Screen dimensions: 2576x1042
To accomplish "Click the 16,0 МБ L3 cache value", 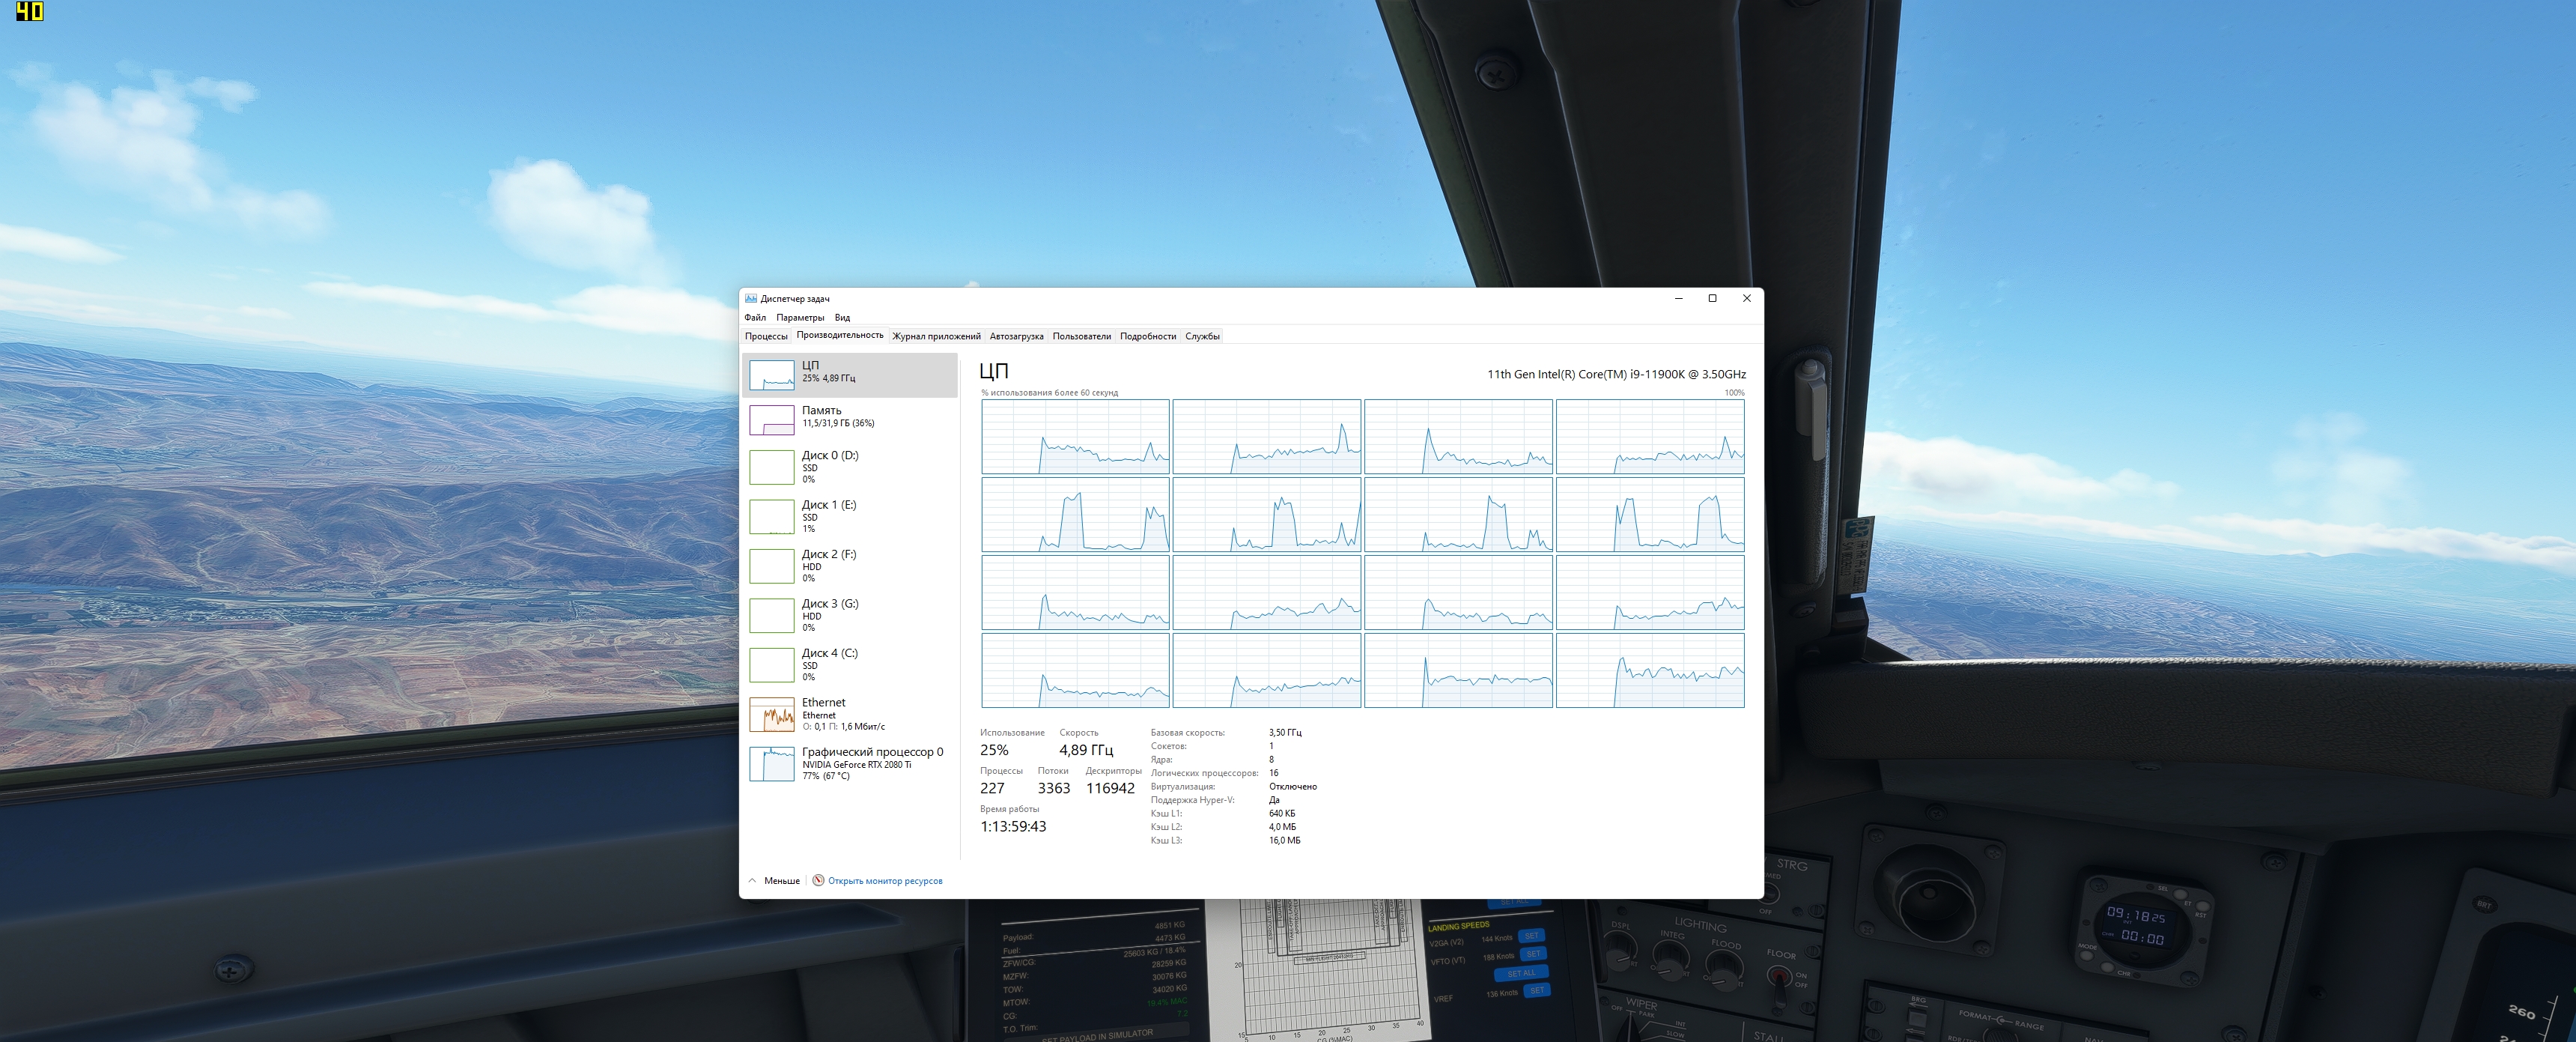I will coord(1285,841).
